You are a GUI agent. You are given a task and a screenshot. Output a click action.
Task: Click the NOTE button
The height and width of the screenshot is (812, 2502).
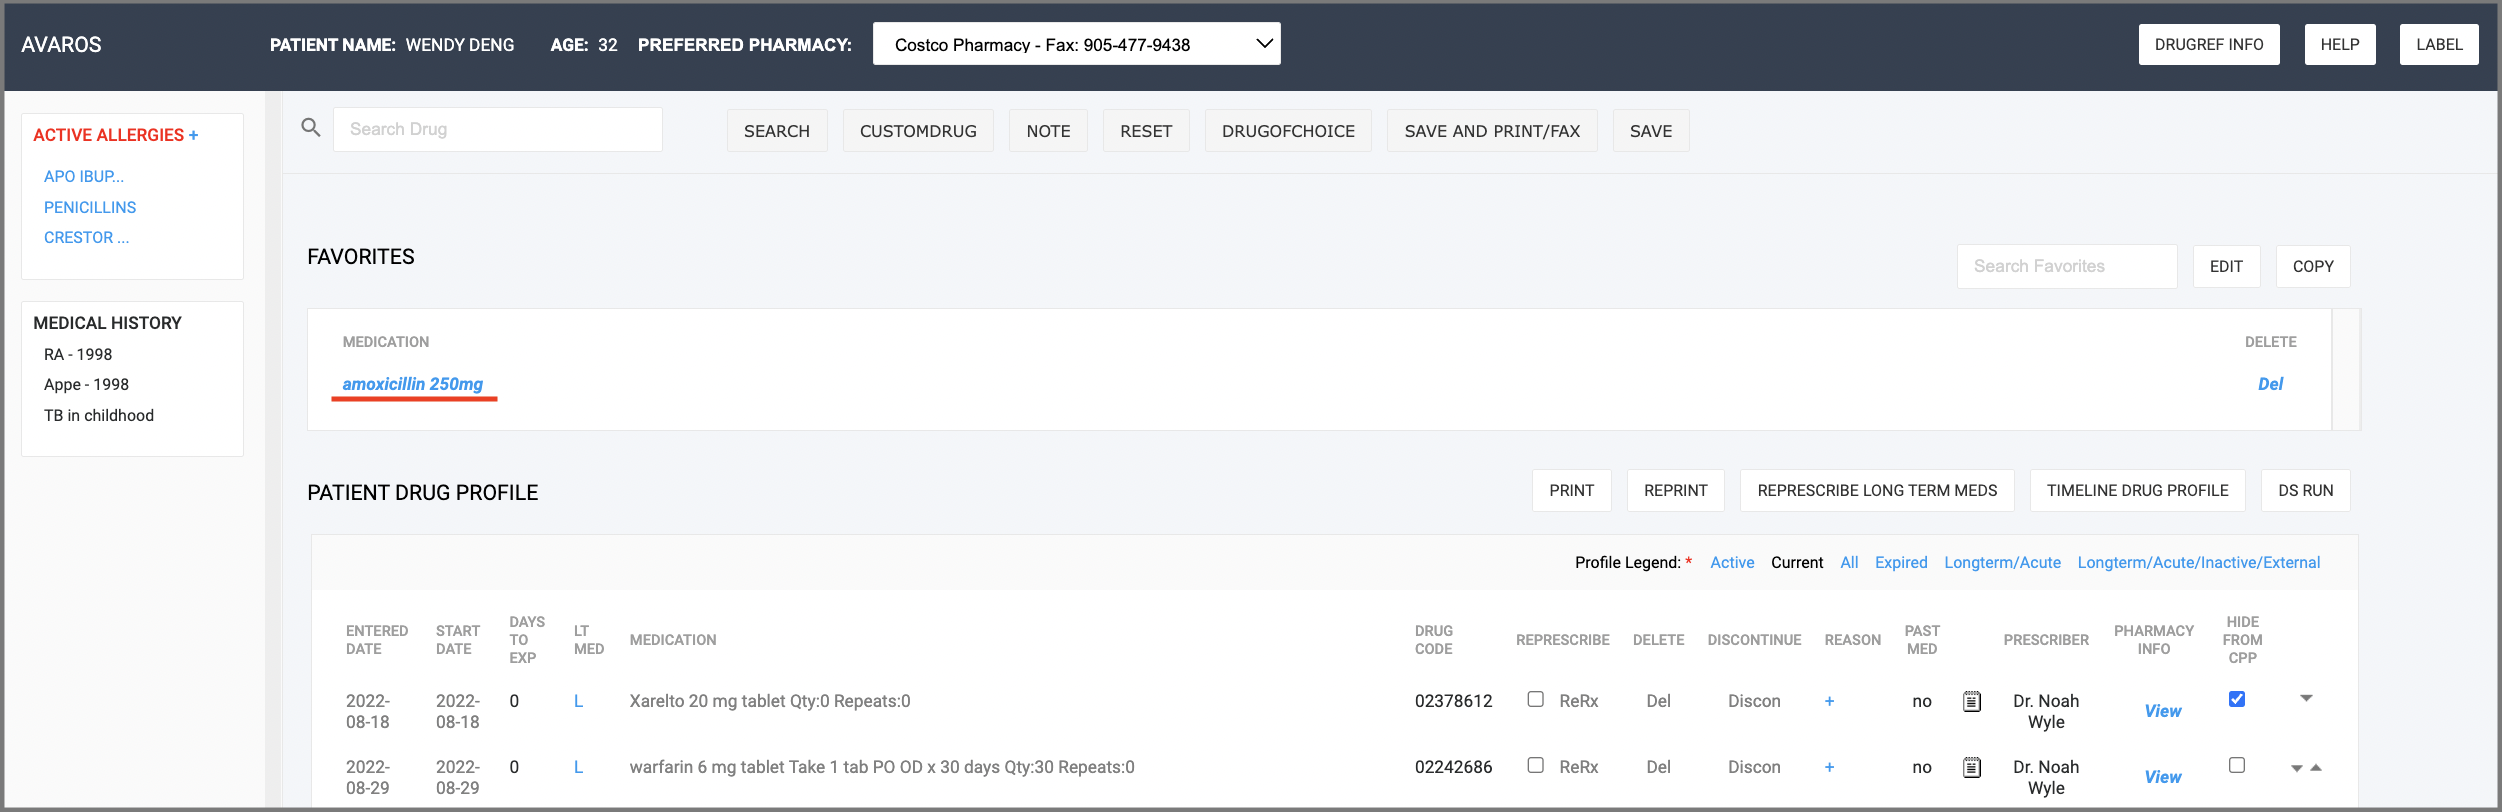(x=1048, y=131)
